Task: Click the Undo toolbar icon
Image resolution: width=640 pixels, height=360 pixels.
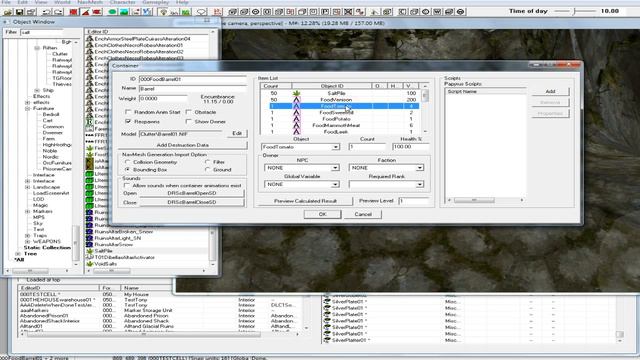Action: pos(47,12)
